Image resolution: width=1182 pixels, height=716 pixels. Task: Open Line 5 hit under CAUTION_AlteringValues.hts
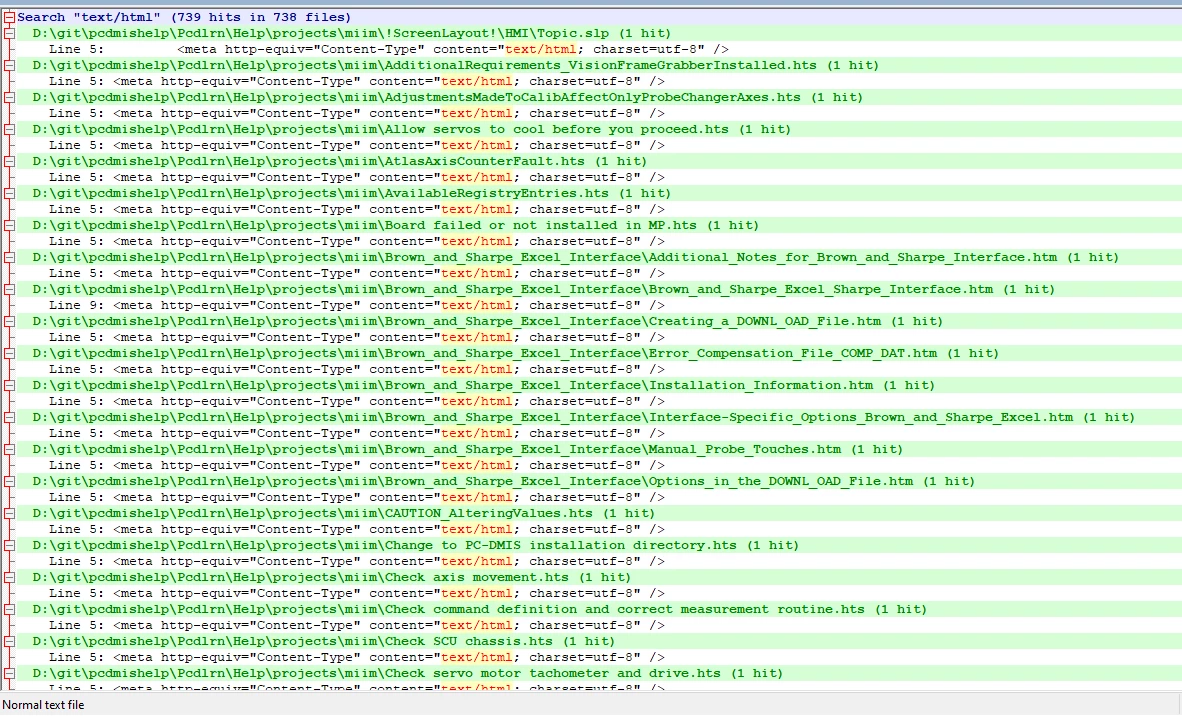coord(357,530)
